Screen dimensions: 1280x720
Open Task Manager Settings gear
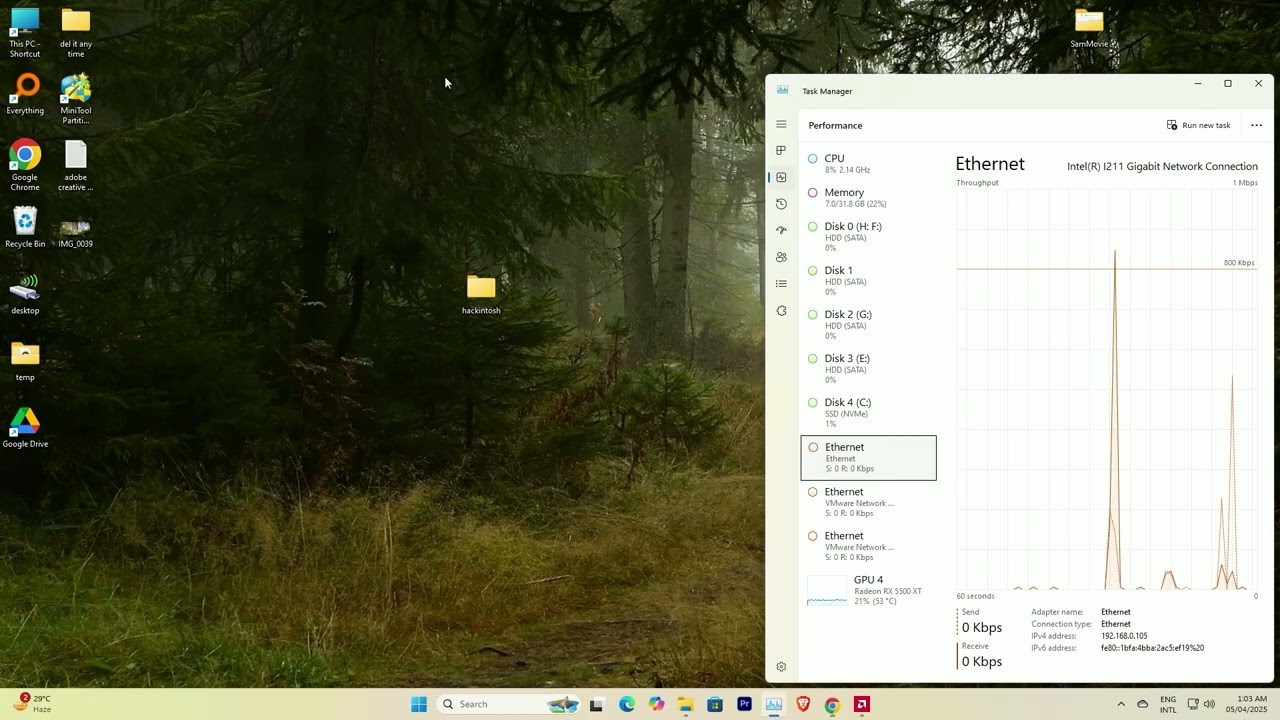(781, 667)
